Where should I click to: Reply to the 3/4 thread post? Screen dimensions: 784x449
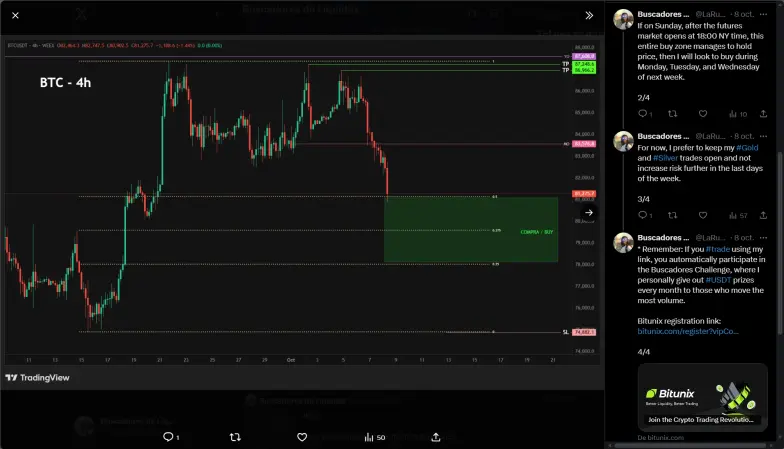(645, 215)
